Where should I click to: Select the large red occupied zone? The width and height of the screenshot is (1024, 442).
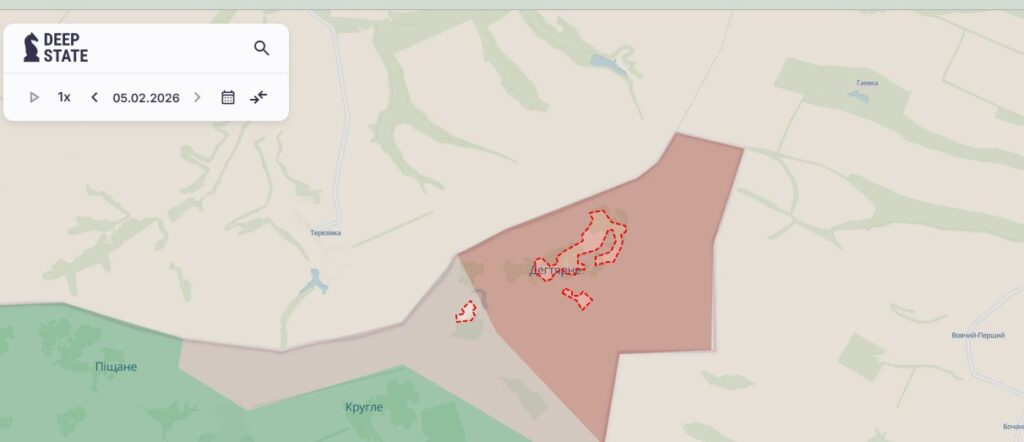click(x=653, y=307)
